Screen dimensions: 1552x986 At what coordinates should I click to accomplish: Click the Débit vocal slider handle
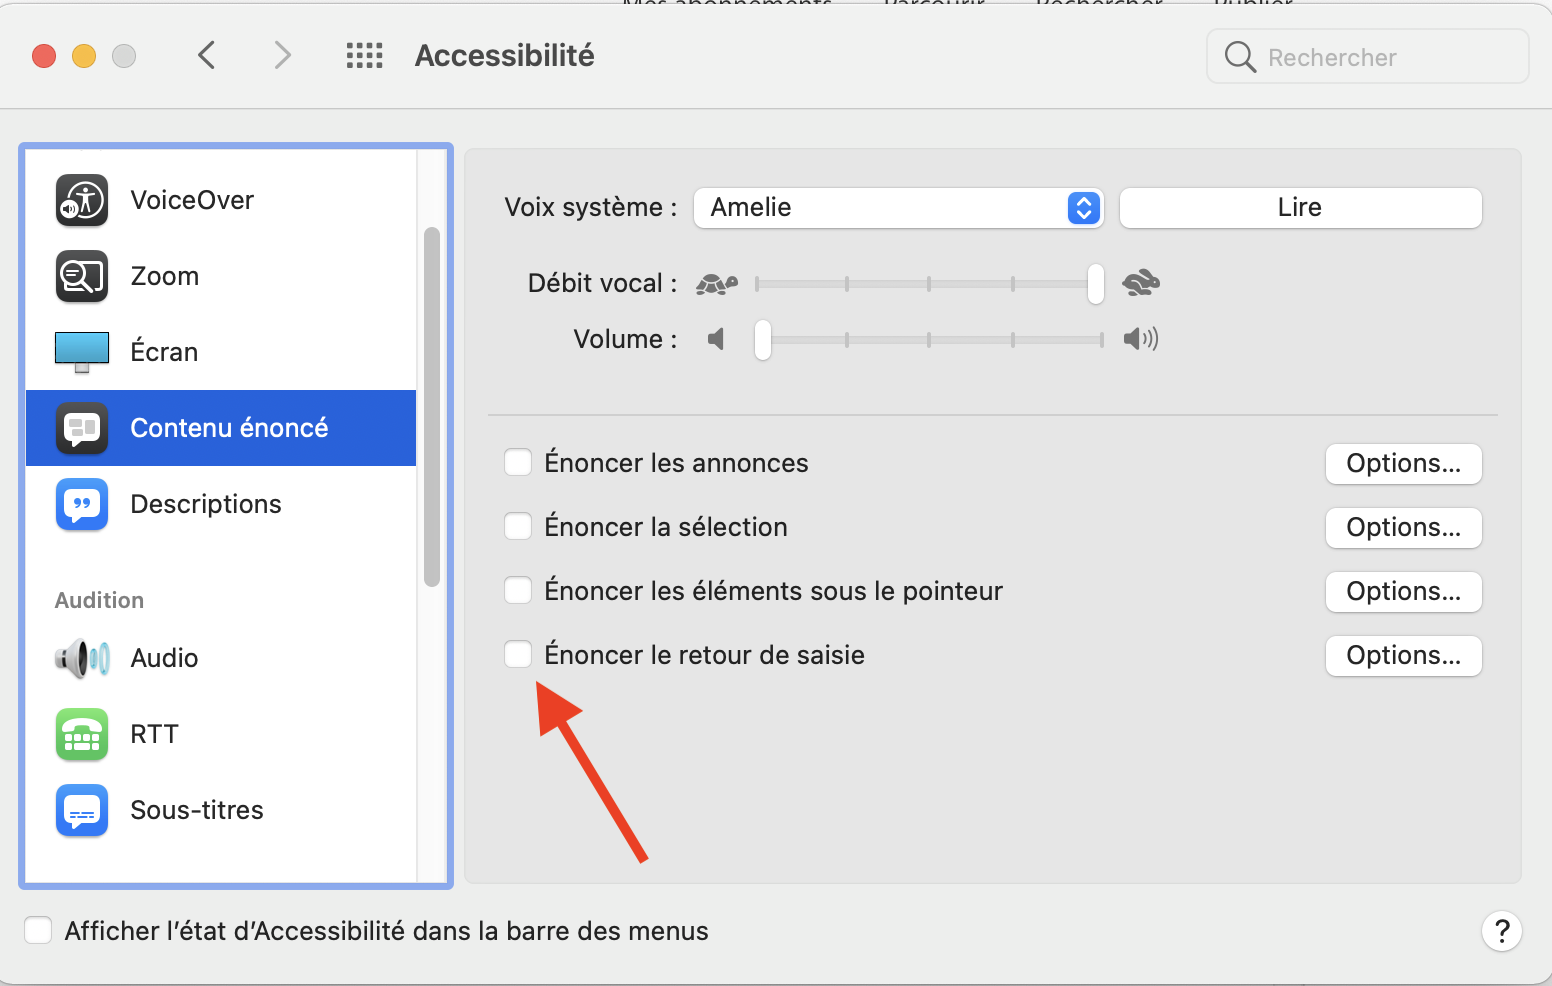[x=1096, y=284]
